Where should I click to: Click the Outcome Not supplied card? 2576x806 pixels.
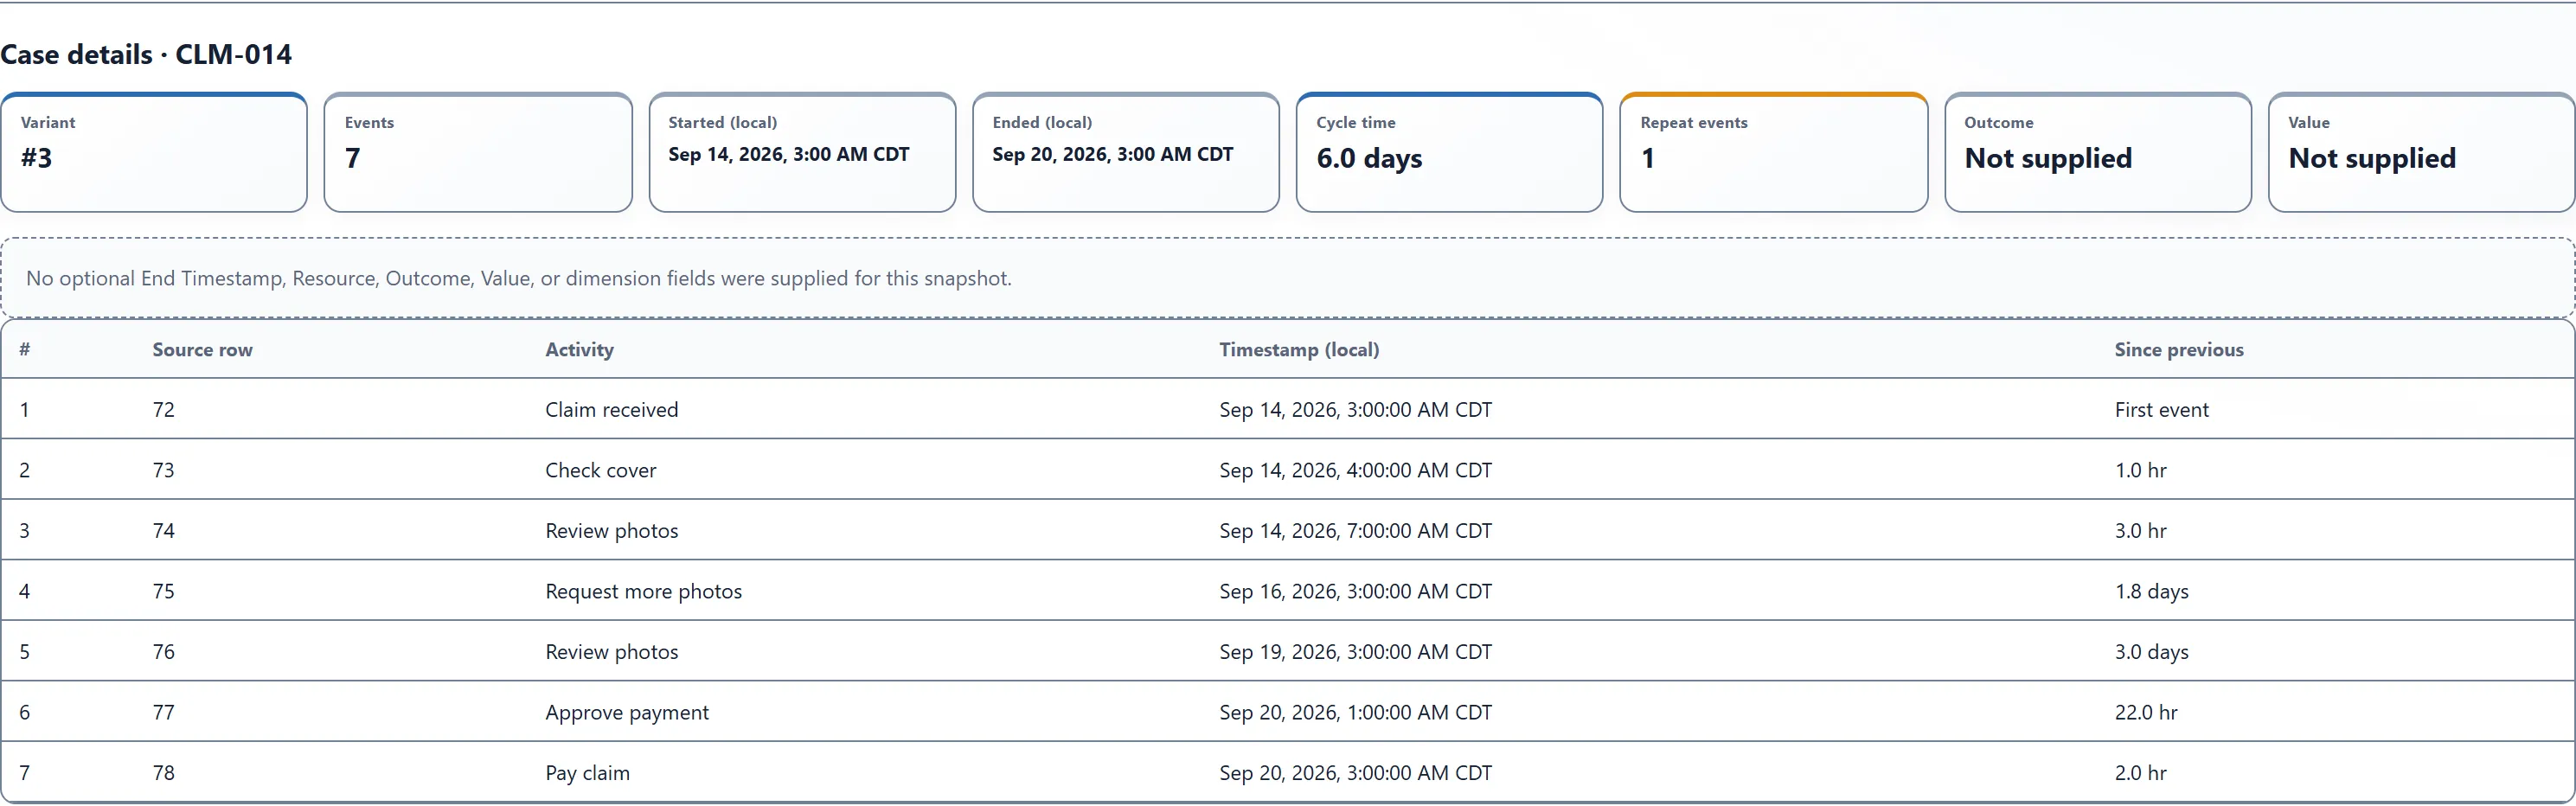(x=2098, y=153)
